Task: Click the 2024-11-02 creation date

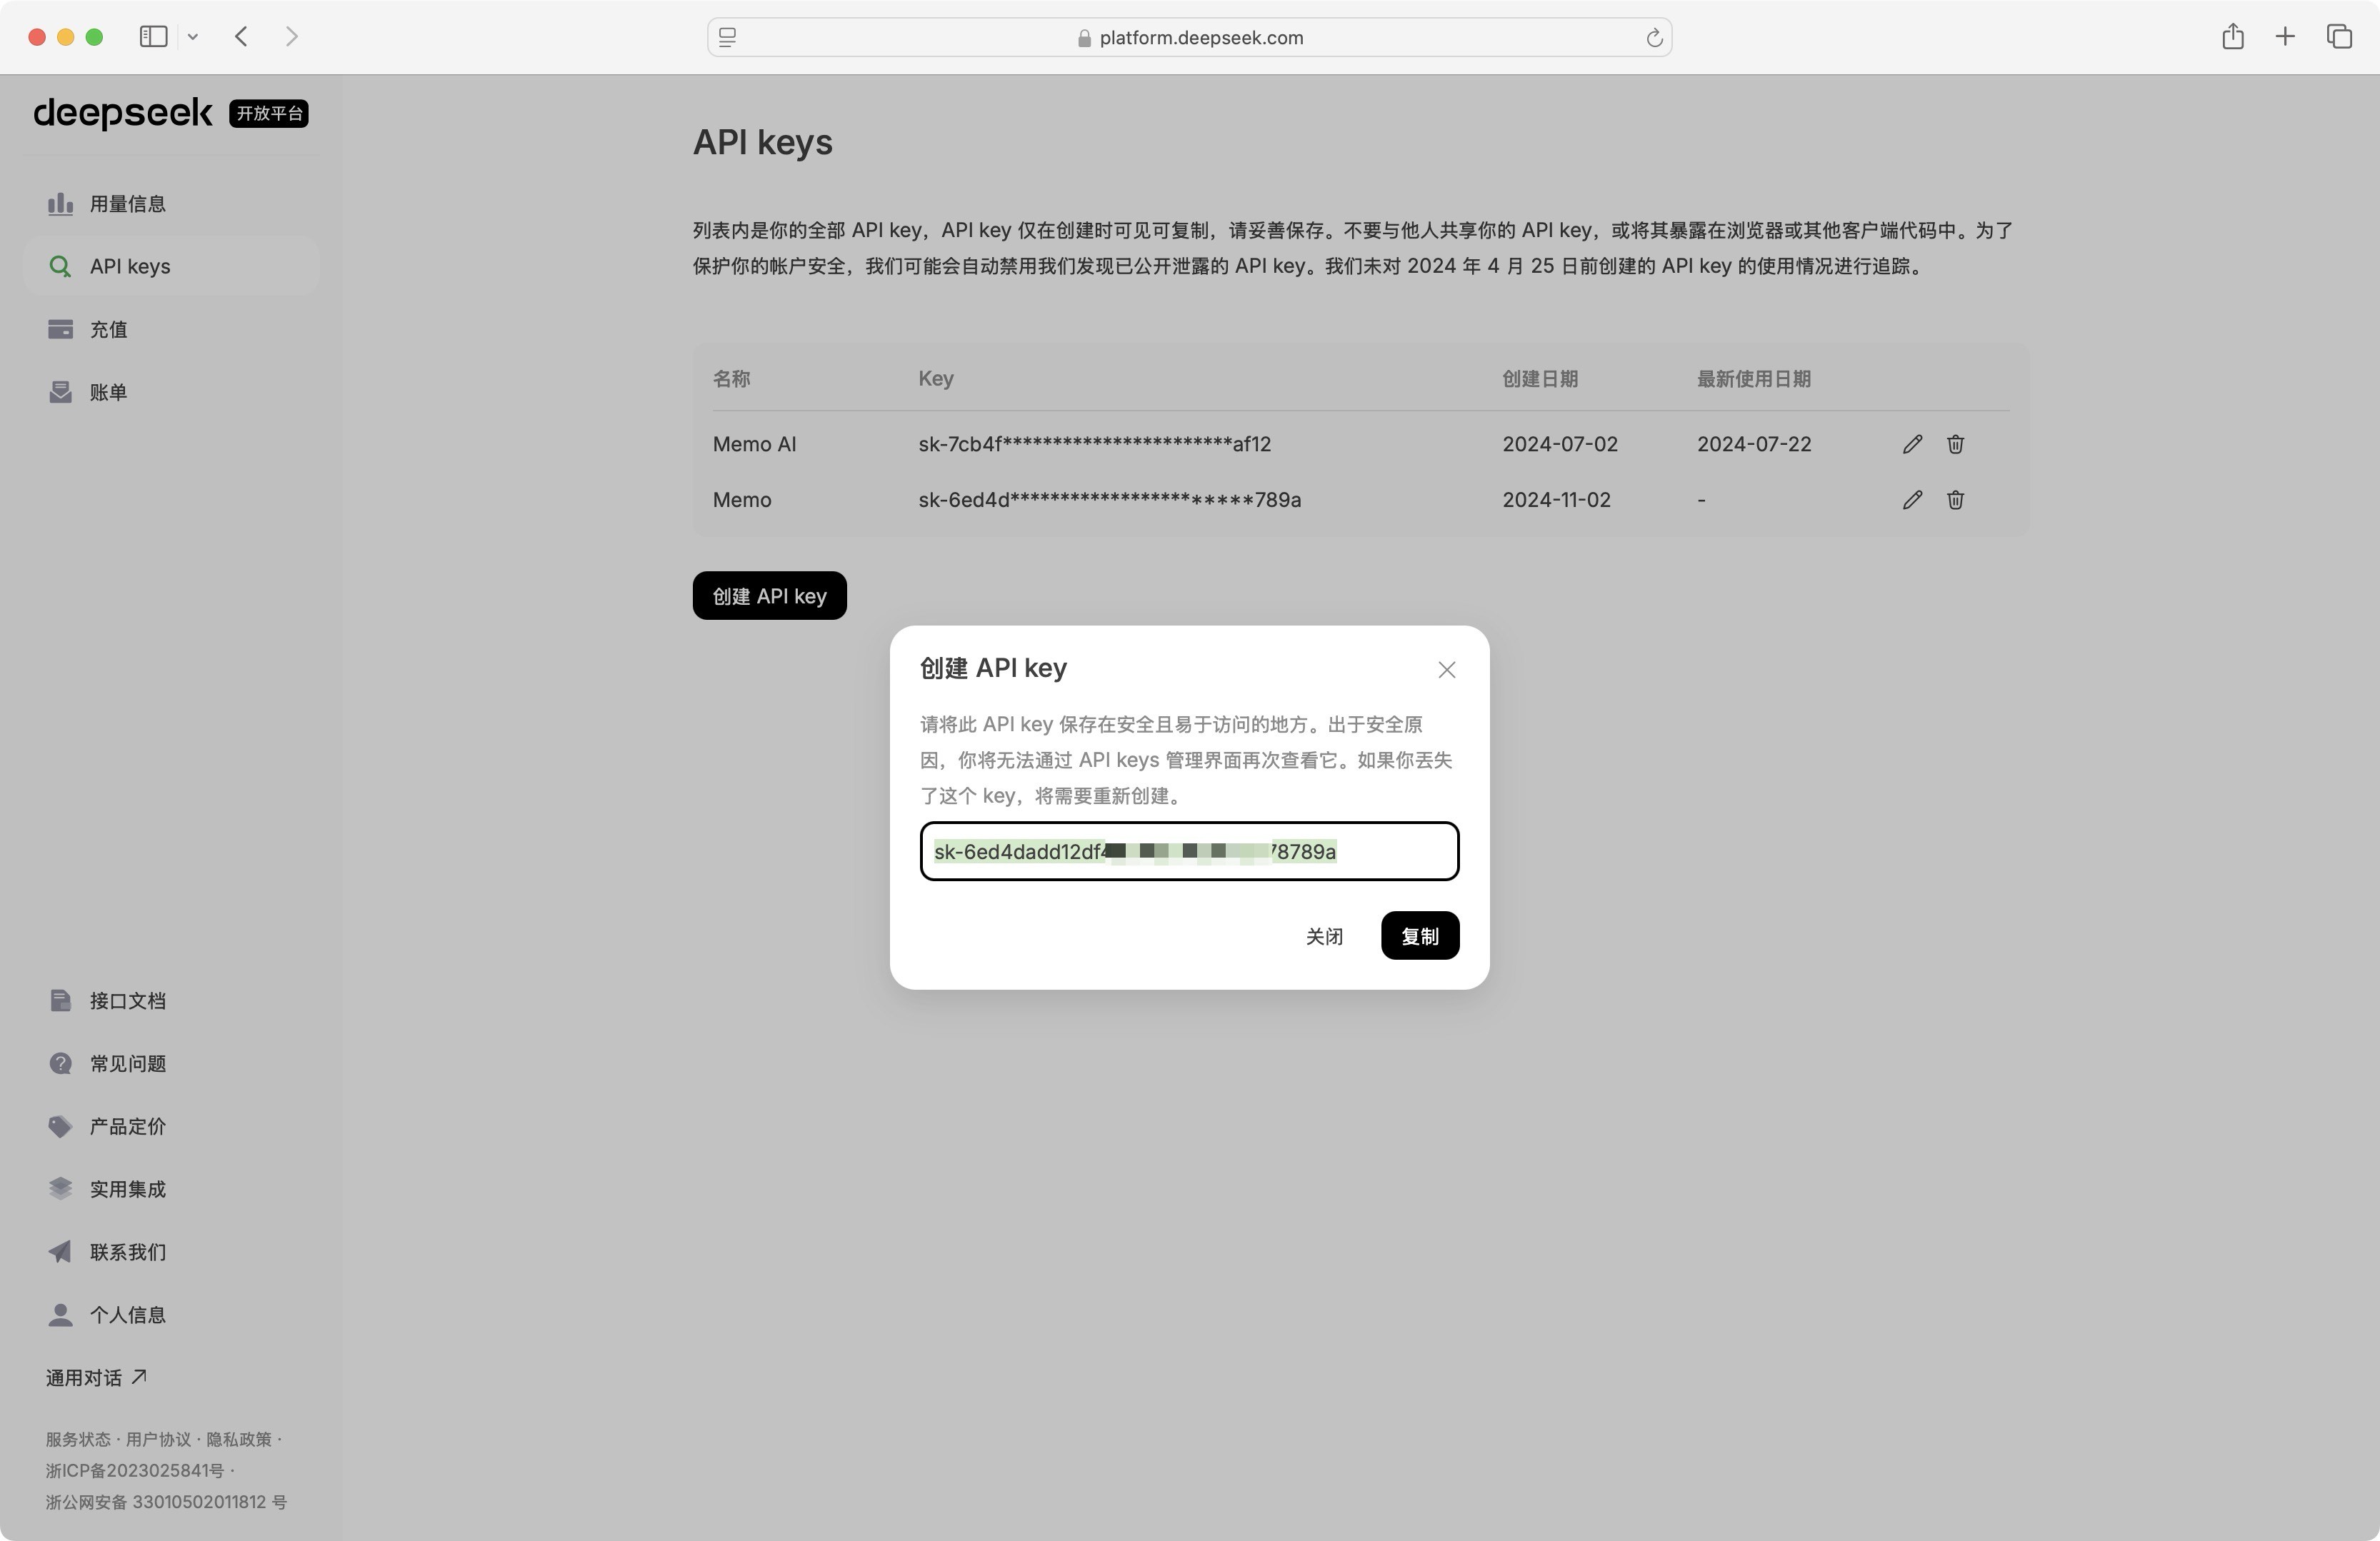Action: [x=1556, y=500]
